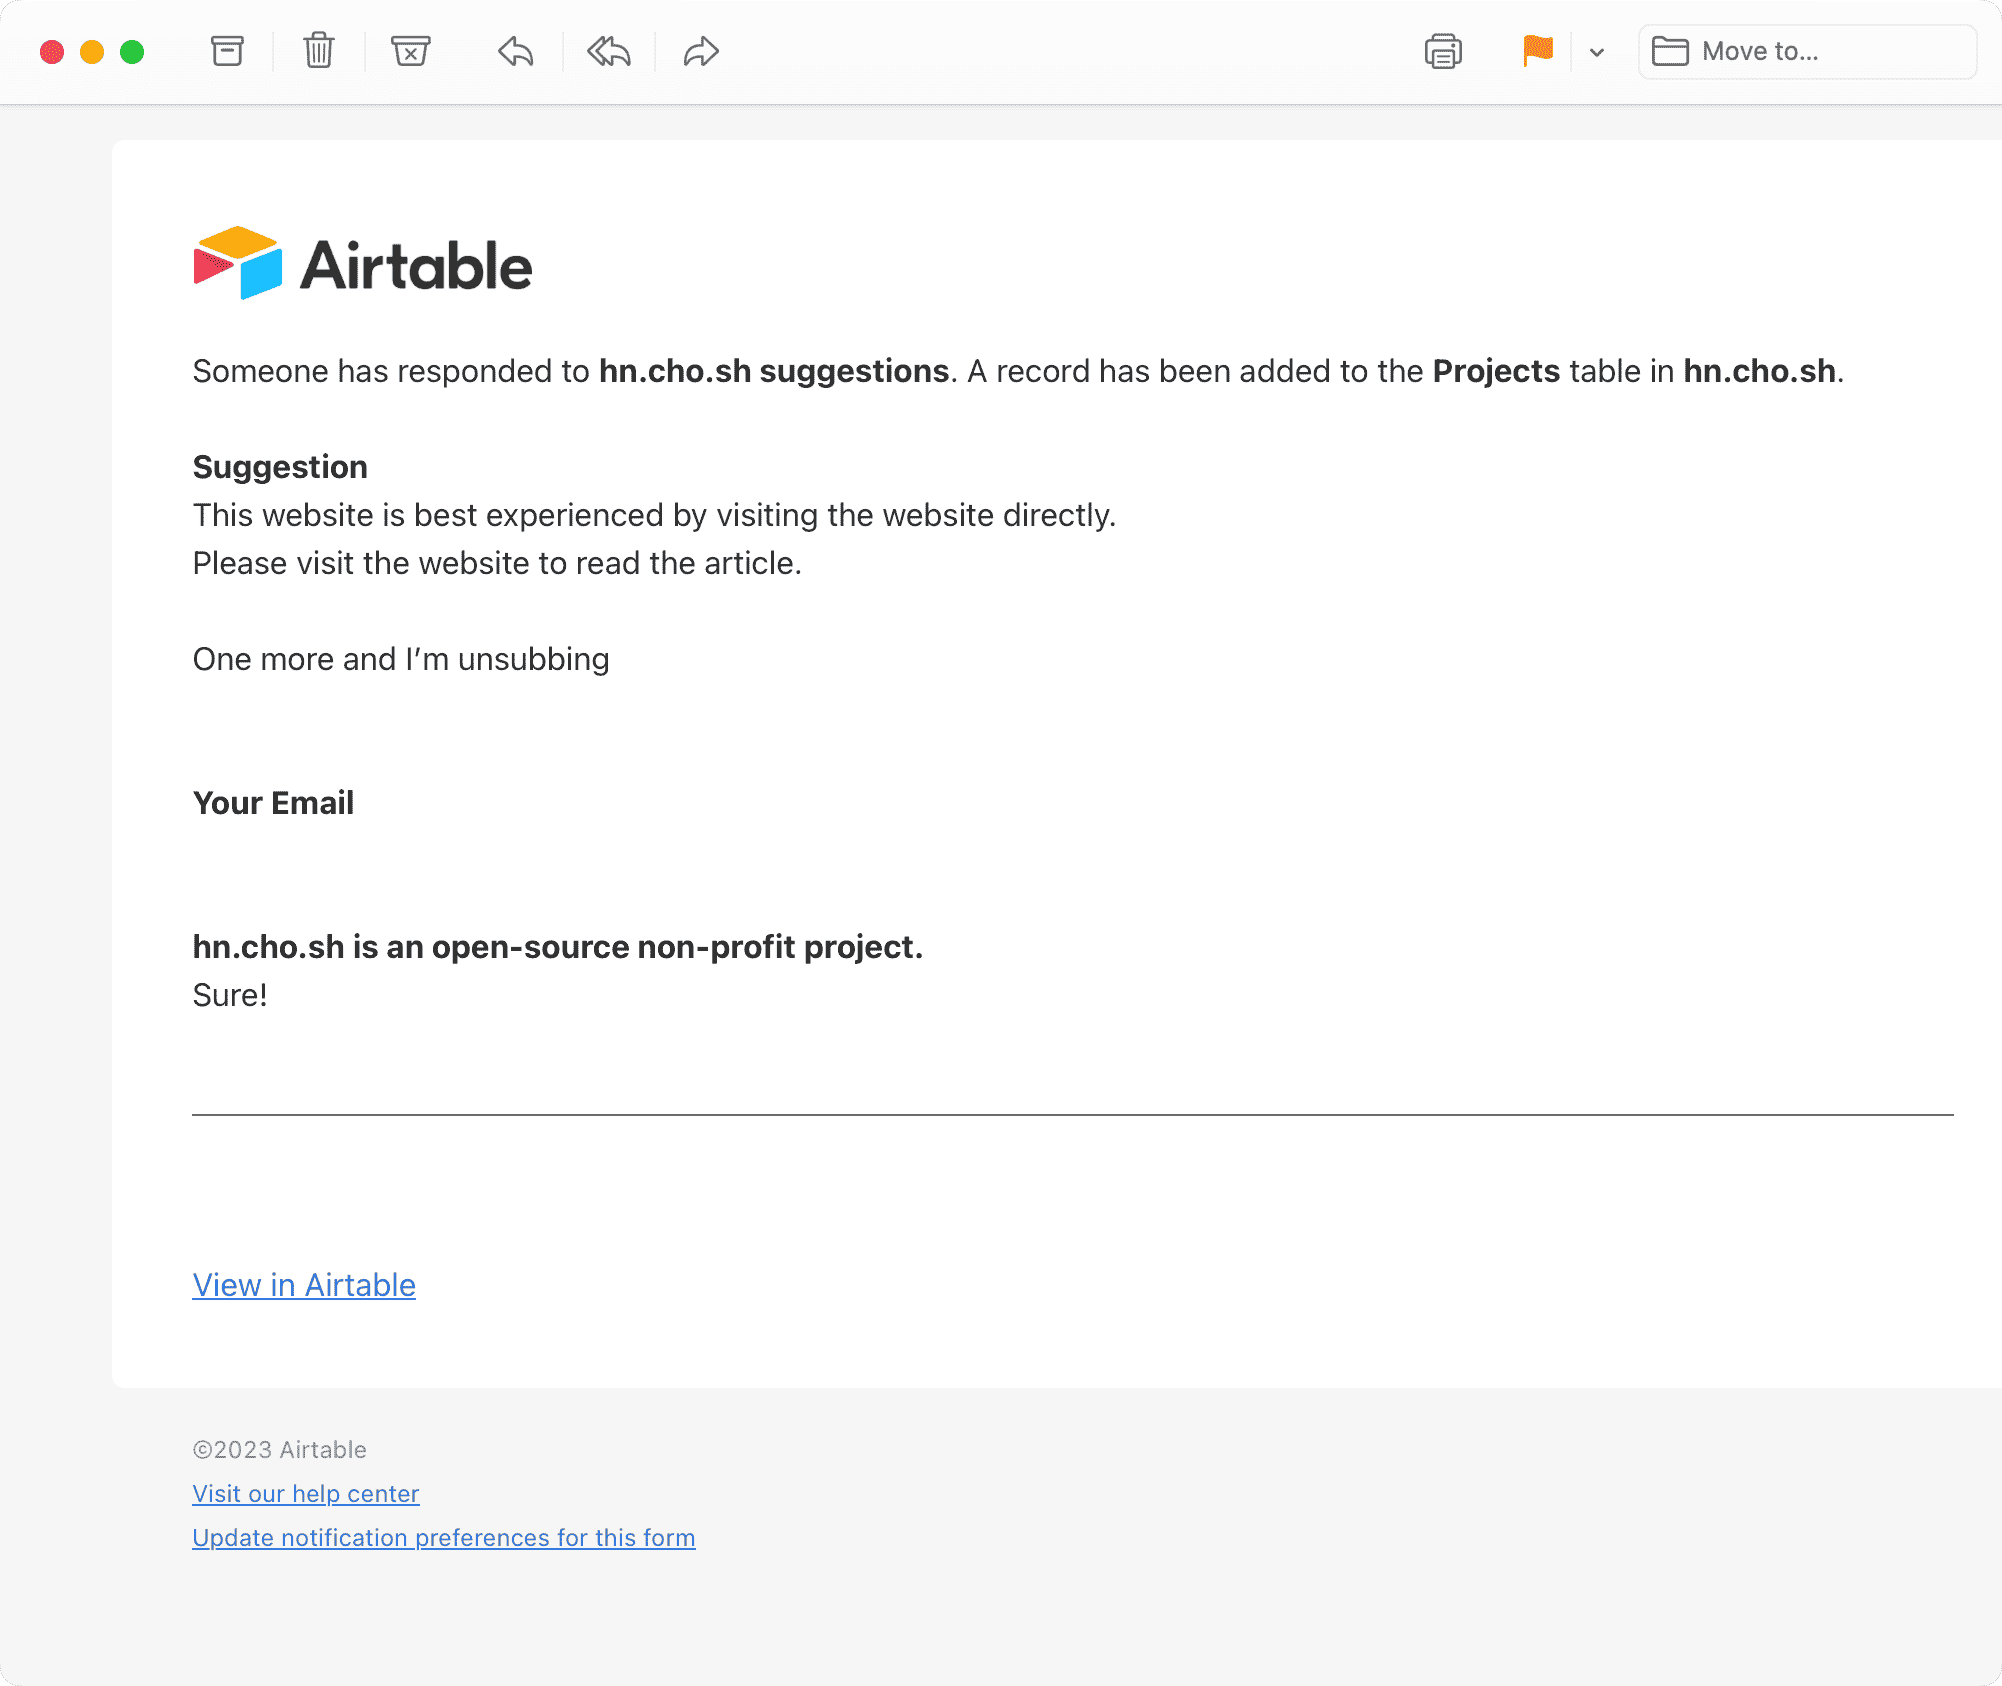Delete the email with trash icon
The width and height of the screenshot is (2002, 1686).
[x=319, y=51]
